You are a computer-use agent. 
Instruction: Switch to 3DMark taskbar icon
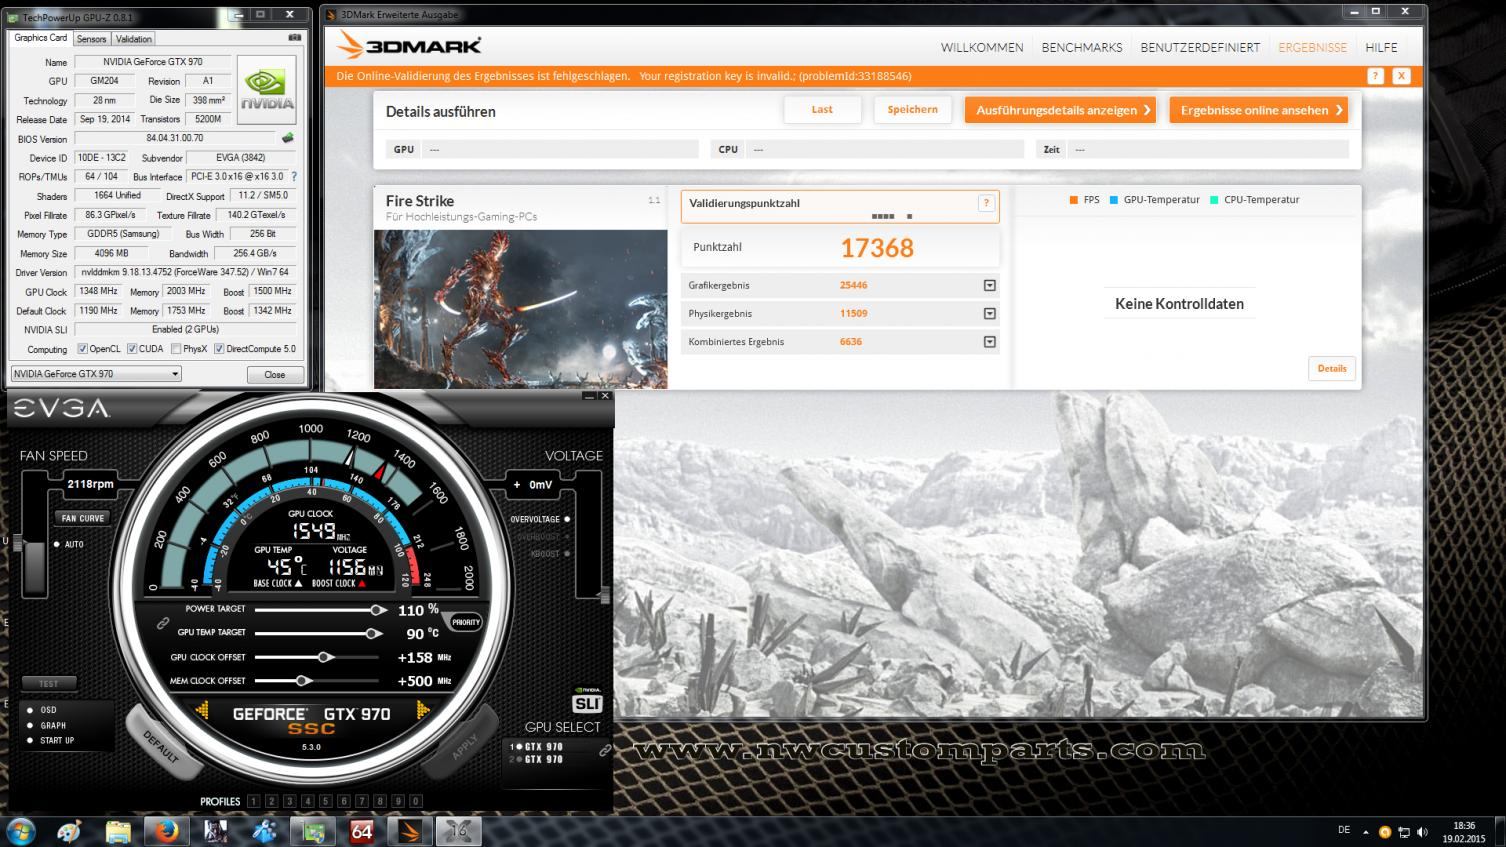point(410,831)
